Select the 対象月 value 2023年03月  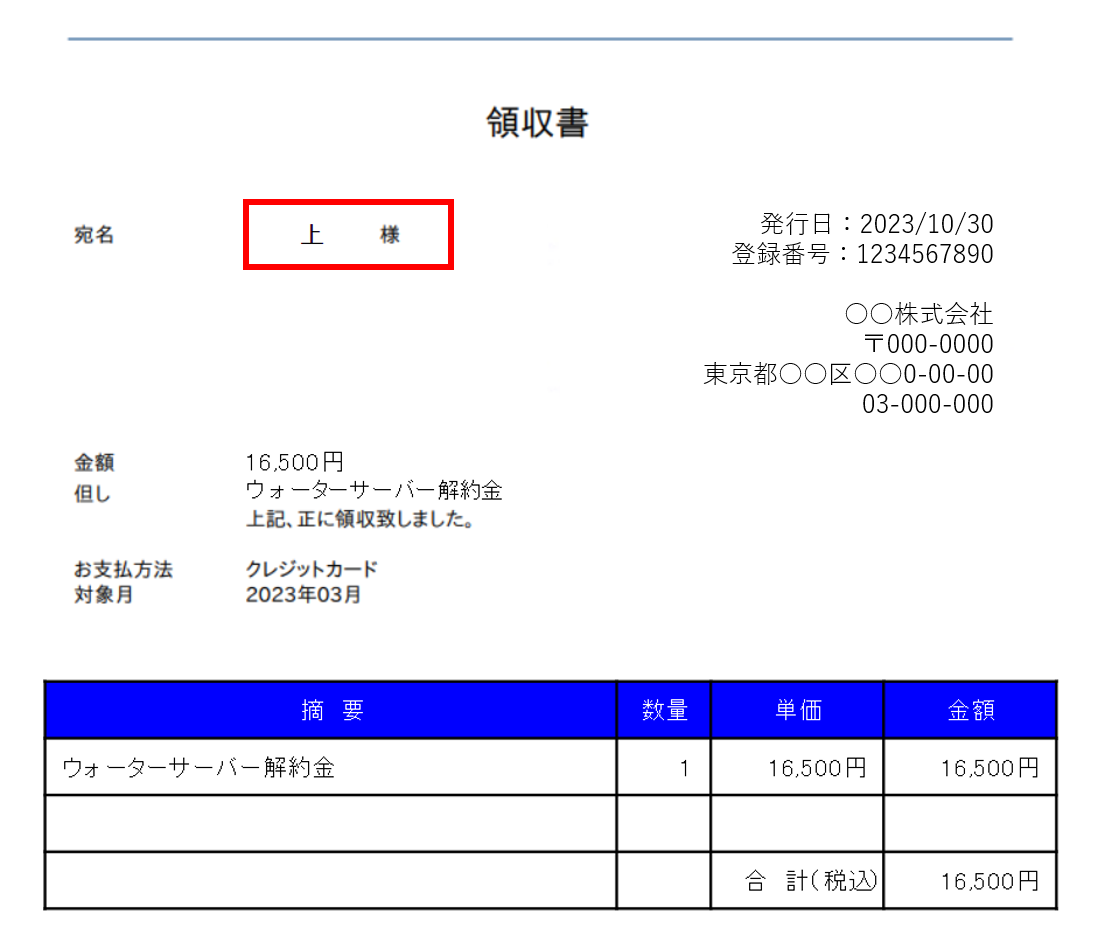pyautogui.click(x=304, y=596)
